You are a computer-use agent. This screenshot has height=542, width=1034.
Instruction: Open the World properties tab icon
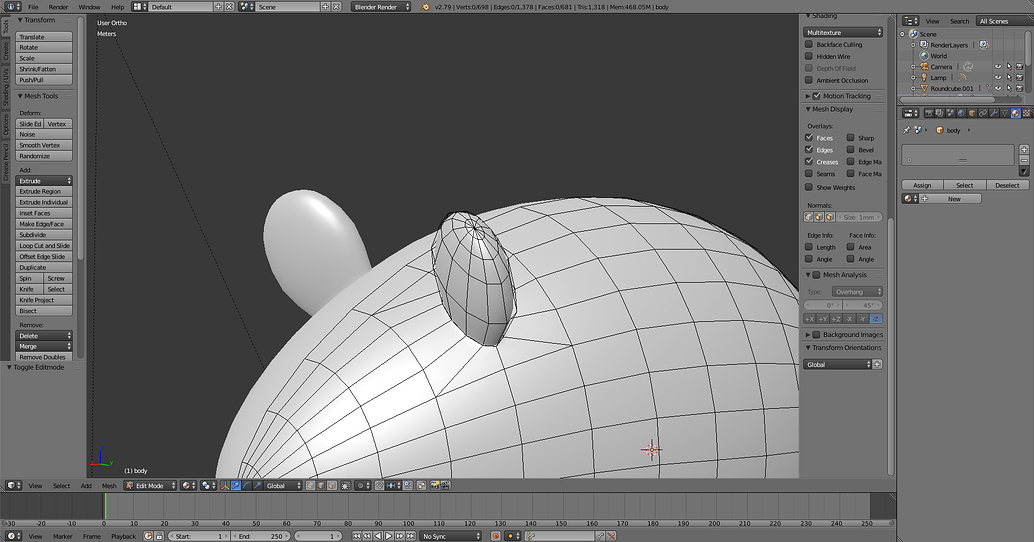point(961,113)
